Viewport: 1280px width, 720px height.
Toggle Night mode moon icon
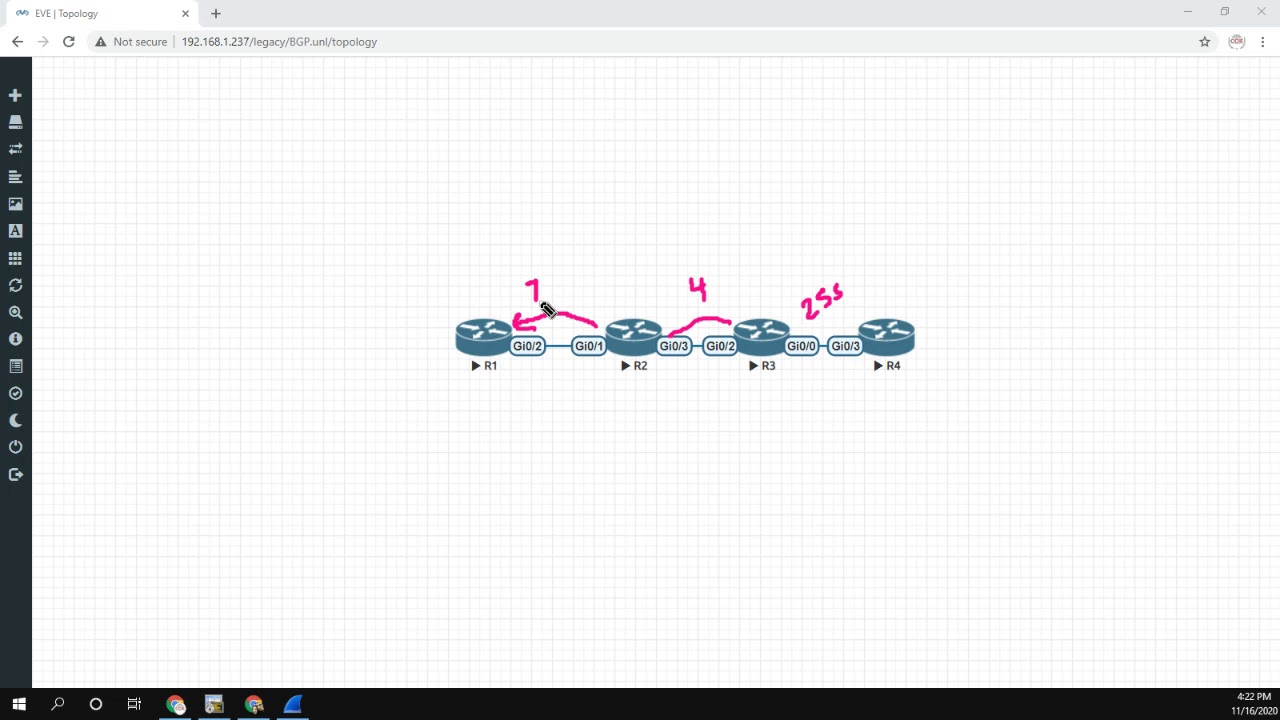pyautogui.click(x=15, y=420)
